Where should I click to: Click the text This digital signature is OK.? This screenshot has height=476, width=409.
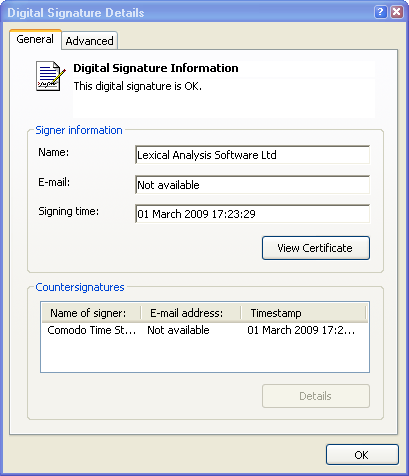138,86
